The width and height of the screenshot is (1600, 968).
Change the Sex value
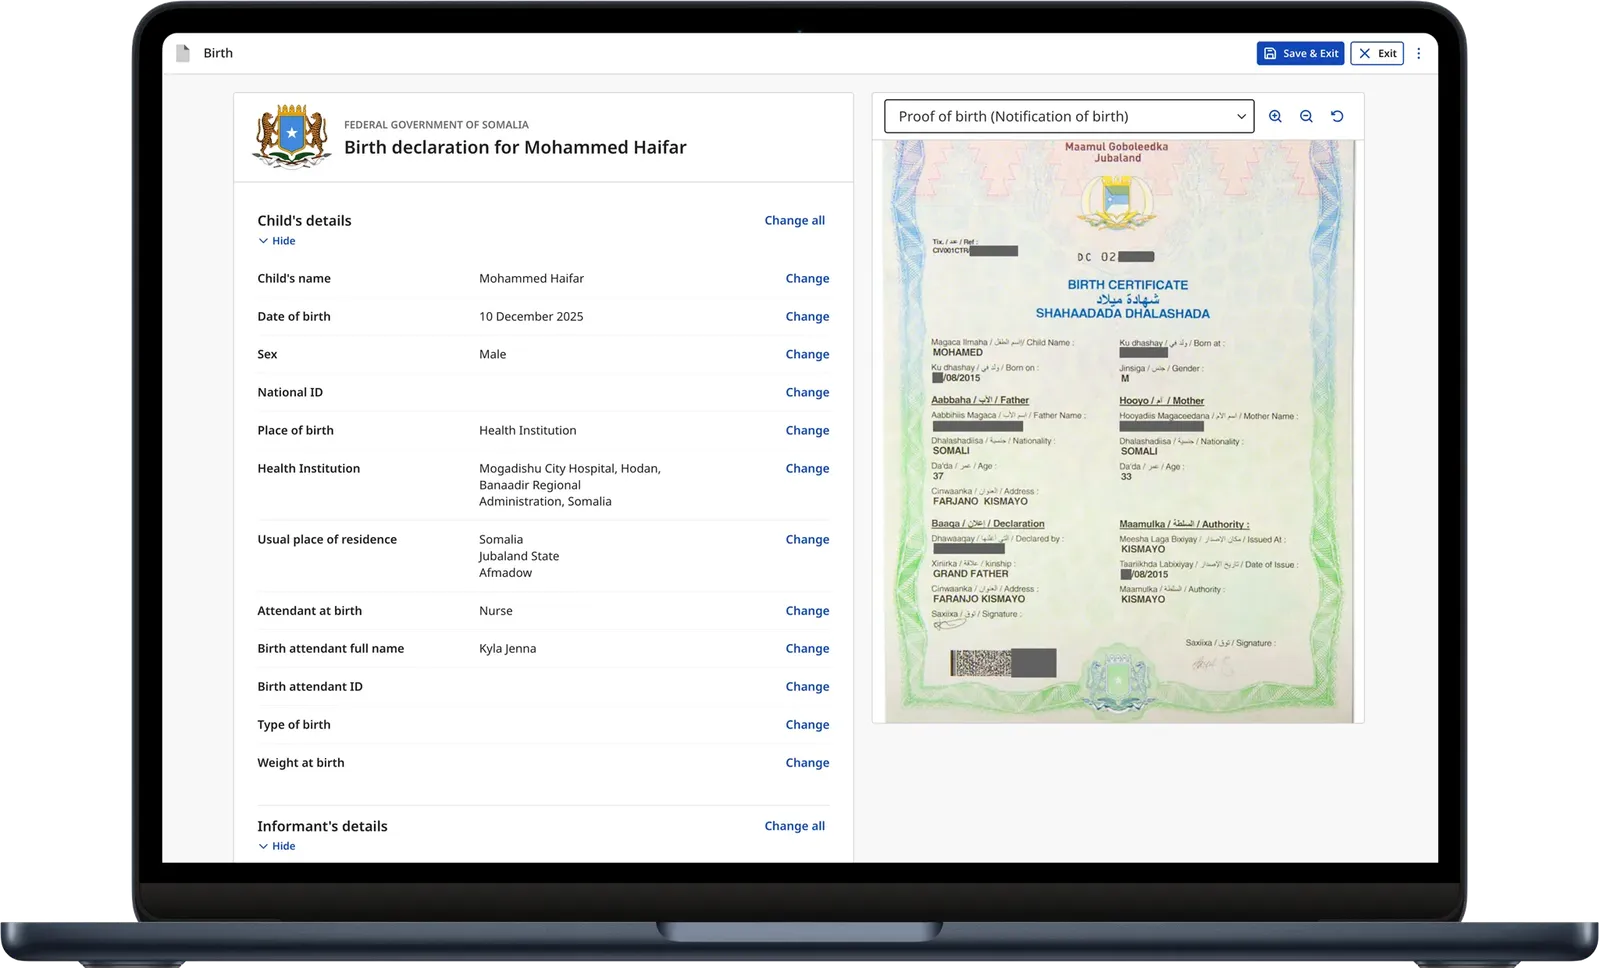pyautogui.click(x=807, y=354)
